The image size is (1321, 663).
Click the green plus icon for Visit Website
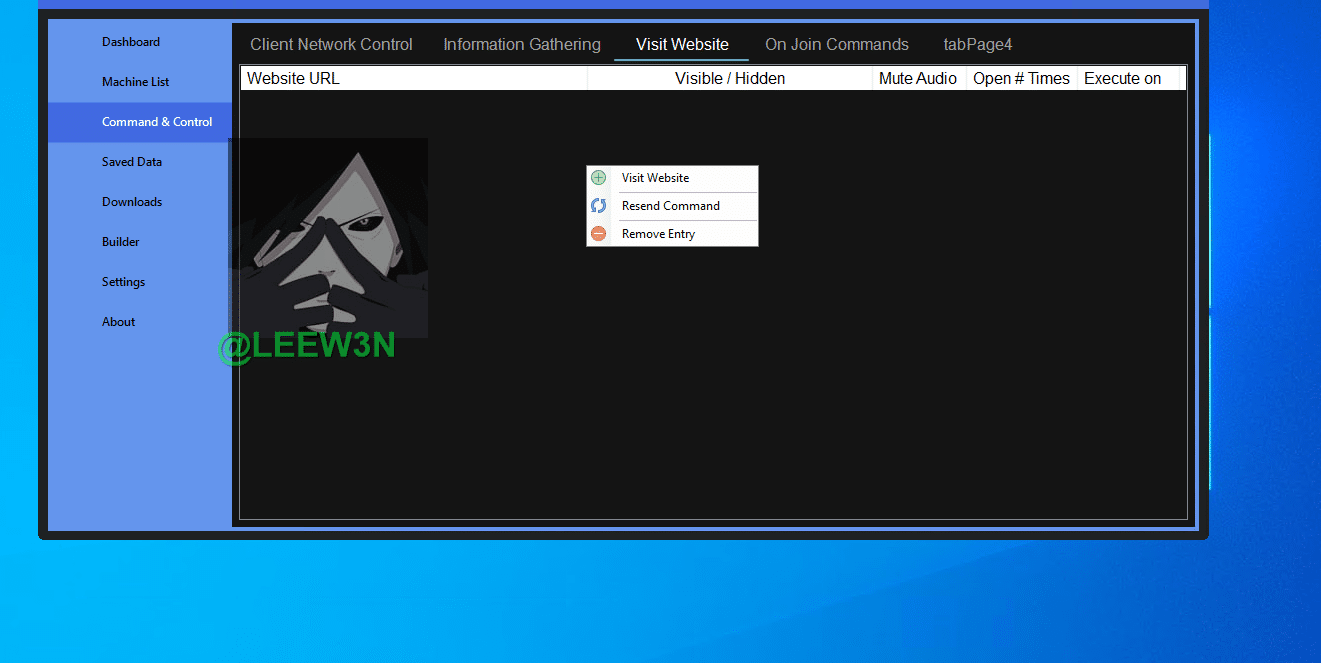[x=598, y=178]
